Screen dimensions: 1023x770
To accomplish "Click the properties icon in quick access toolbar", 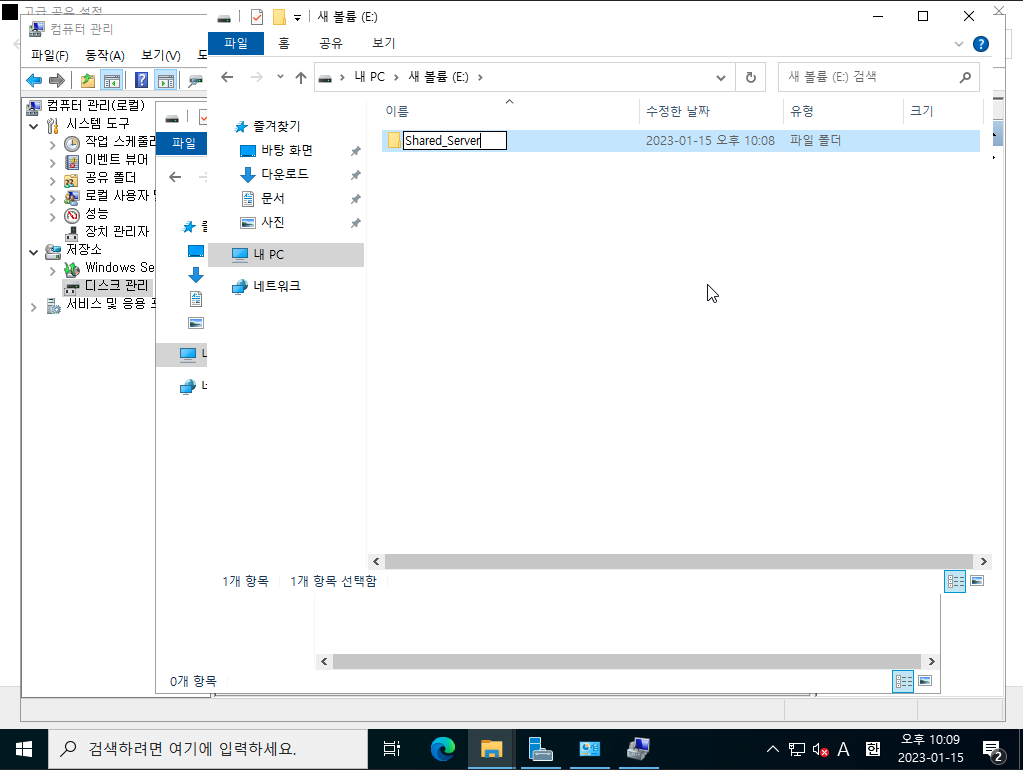I will (256, 17).
